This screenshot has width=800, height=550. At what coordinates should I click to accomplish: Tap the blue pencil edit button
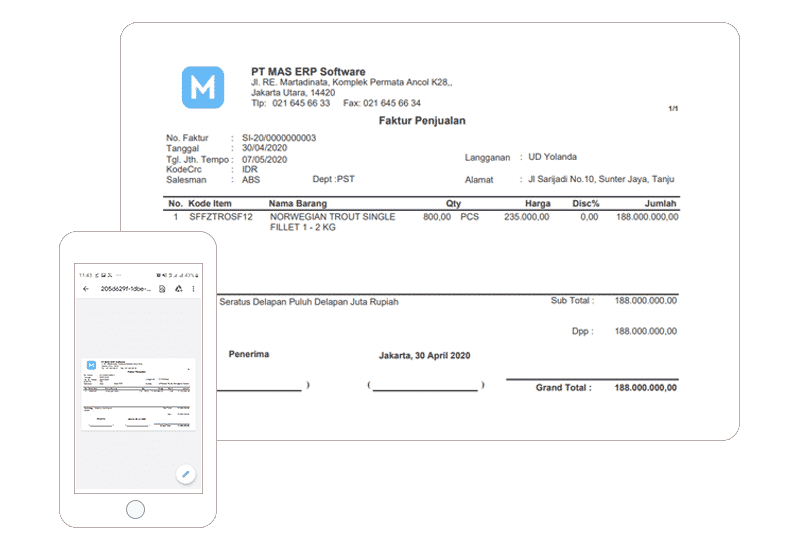click(x=185, y=474)
